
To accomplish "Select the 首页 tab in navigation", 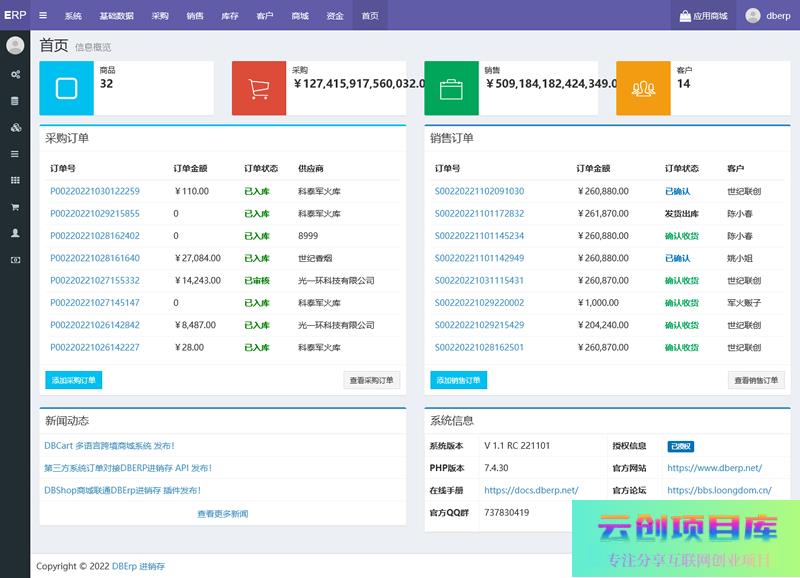I will [x=370, y=16].
